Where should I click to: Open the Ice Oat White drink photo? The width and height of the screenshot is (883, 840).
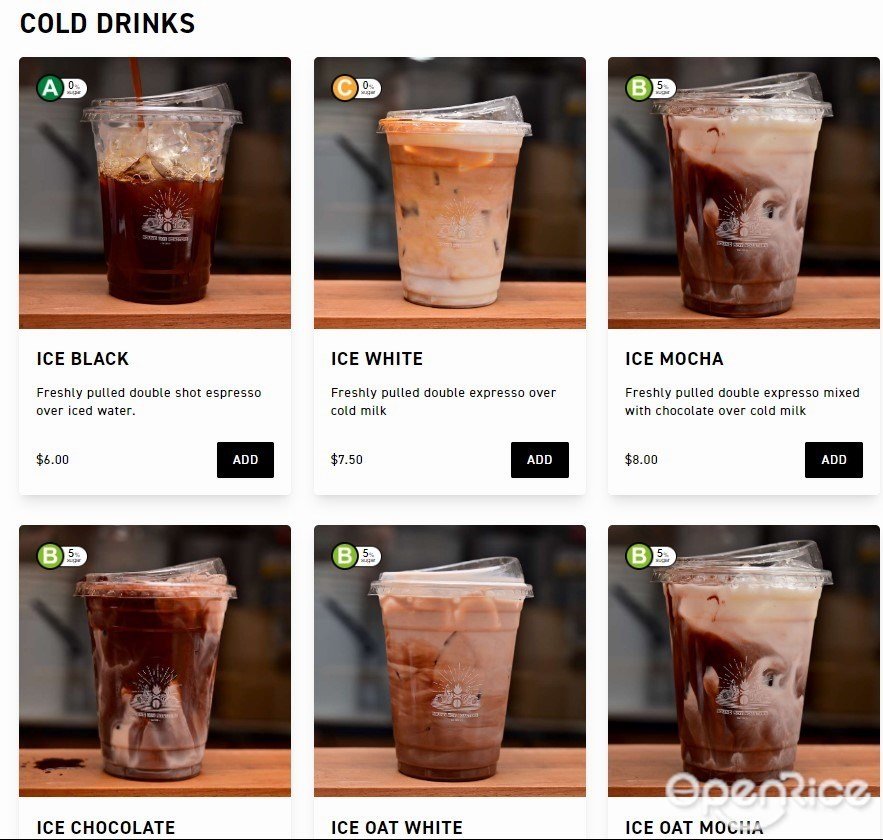coord(449,661)
